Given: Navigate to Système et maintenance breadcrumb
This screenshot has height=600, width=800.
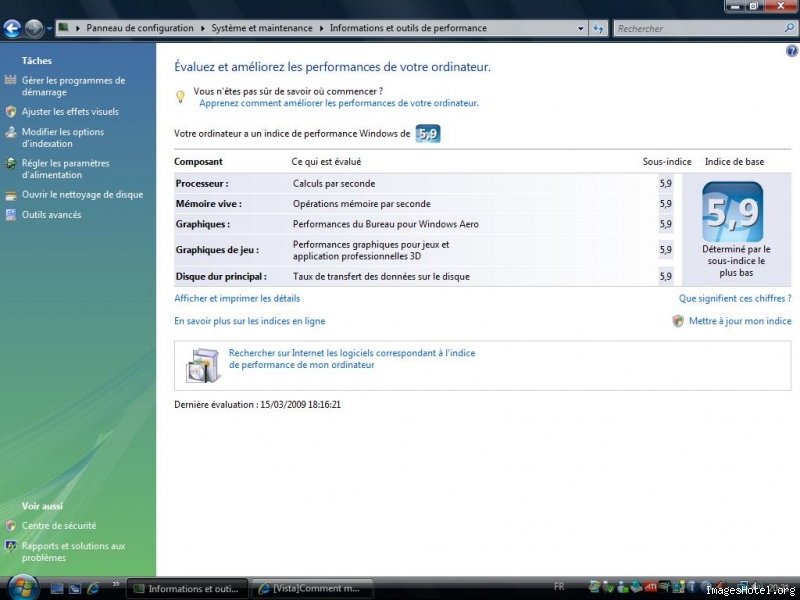Looking at the screenshot, I should pos(262,28).
